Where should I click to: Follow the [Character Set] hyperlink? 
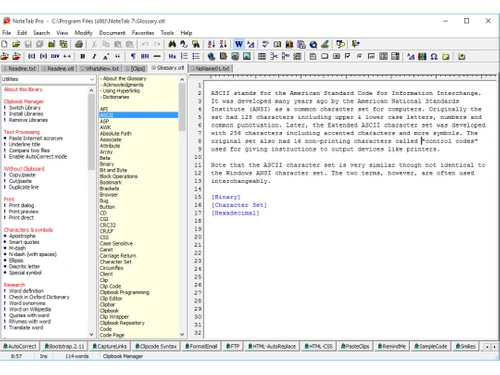pyautogui.click(x=239, y=205)
